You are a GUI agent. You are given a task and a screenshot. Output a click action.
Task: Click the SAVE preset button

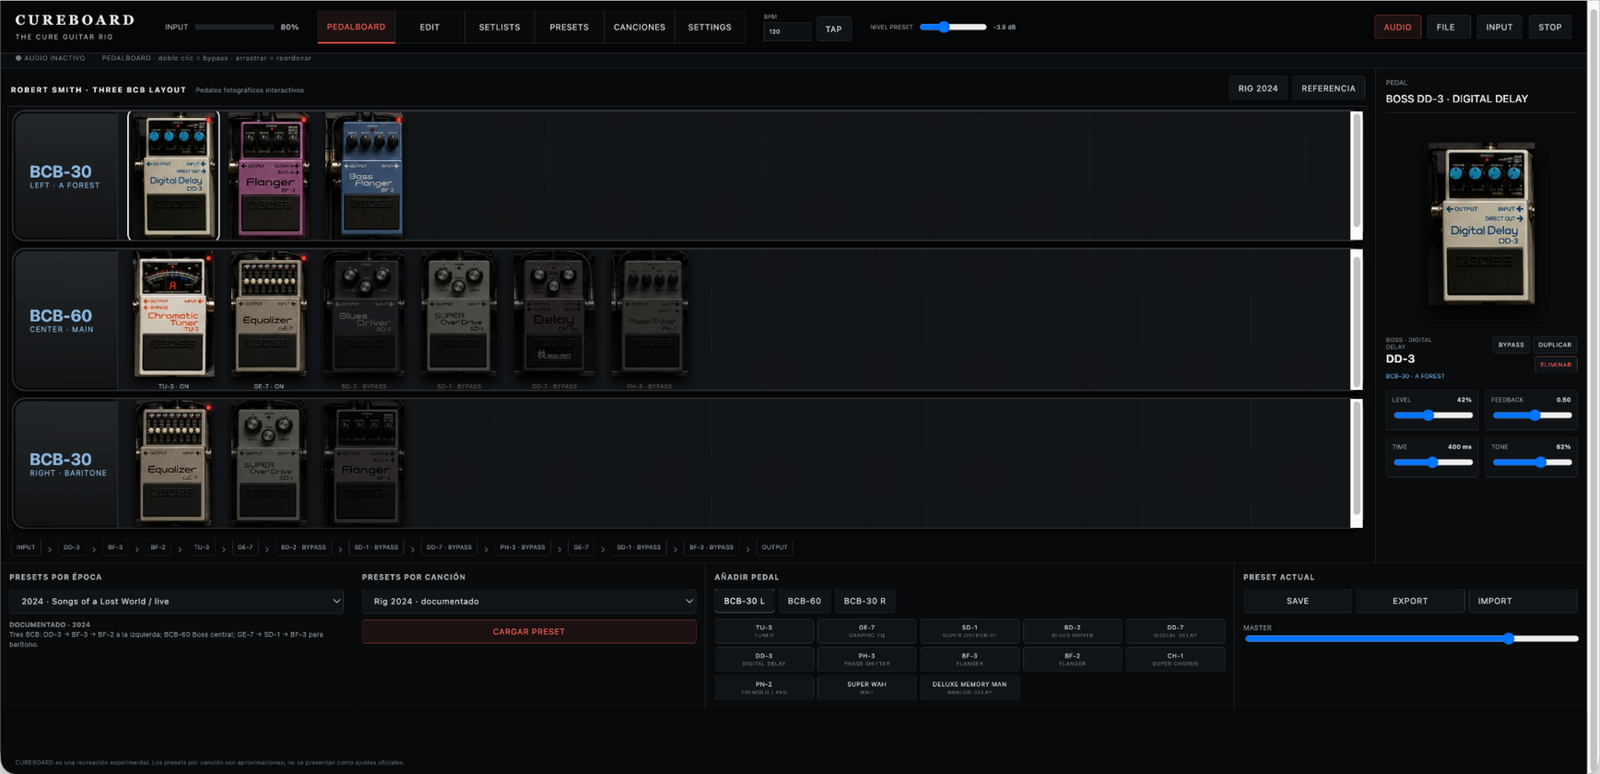tap(1298, 601)
